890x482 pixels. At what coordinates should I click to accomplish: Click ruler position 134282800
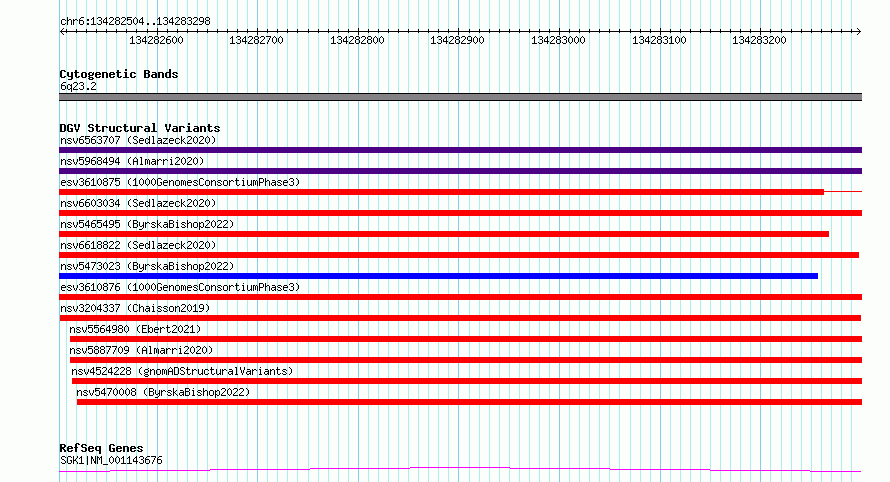(x=358, y=40)
